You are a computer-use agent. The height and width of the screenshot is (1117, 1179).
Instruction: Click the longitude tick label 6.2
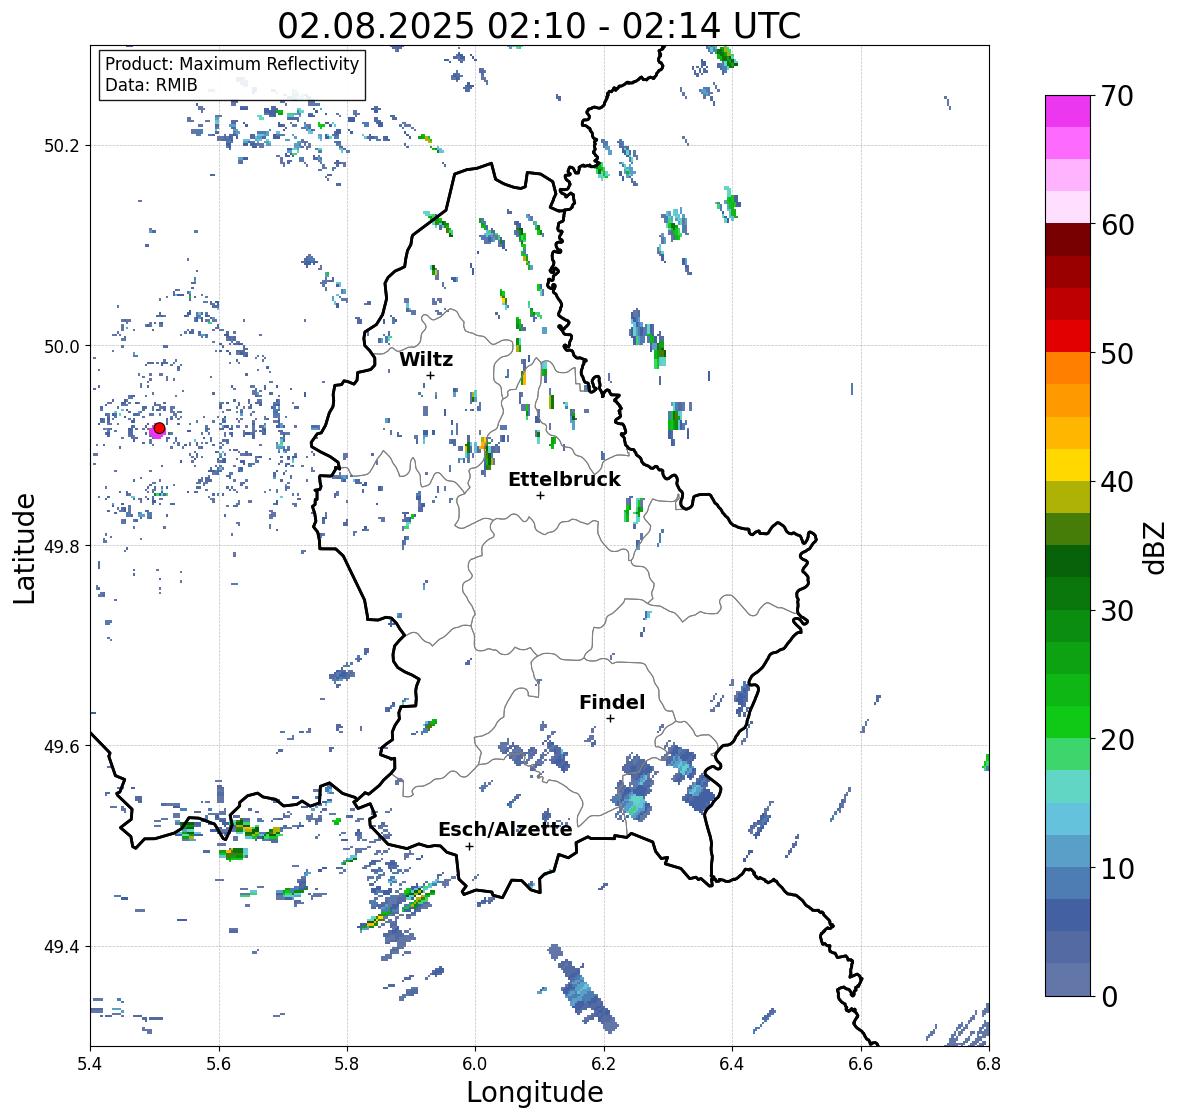(604, 1063)
